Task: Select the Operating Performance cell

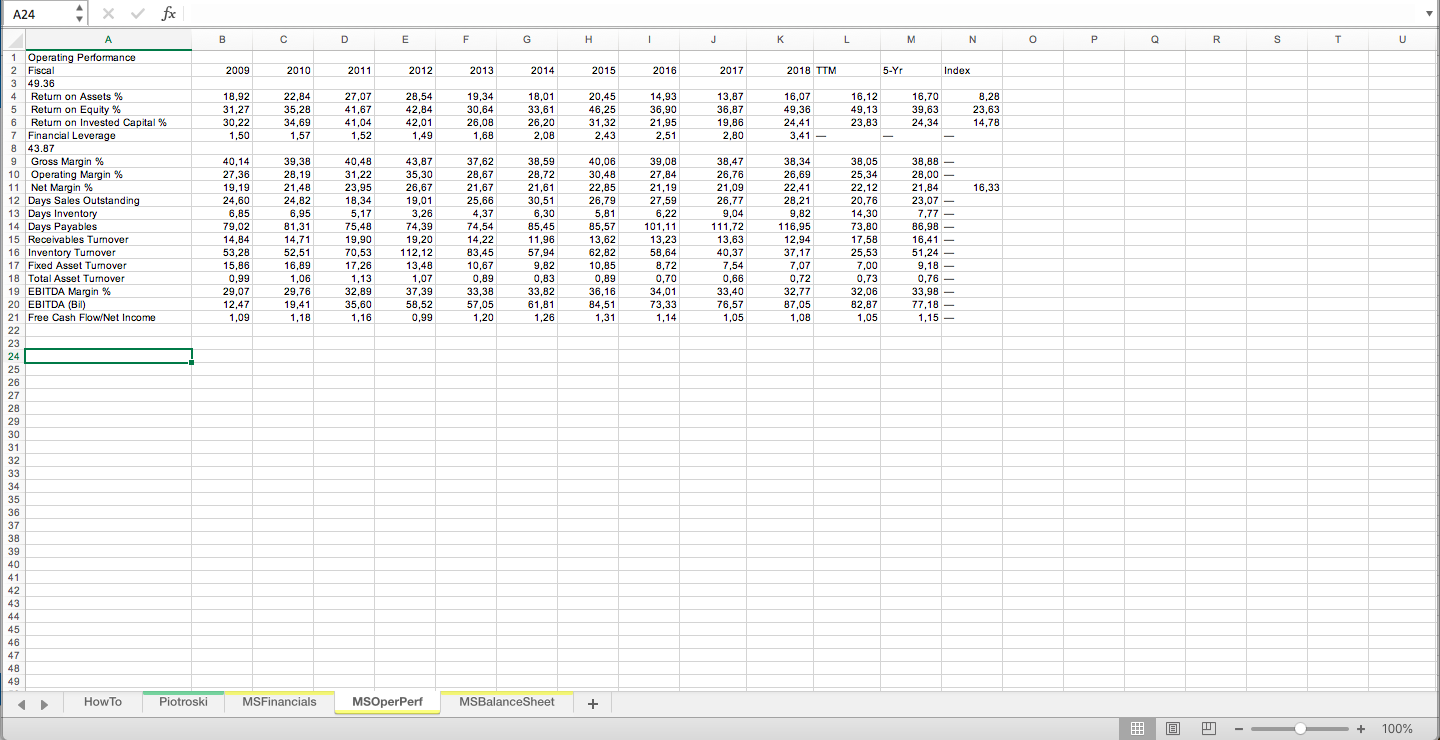Action: pyautogui.click(x=108, y=58)
